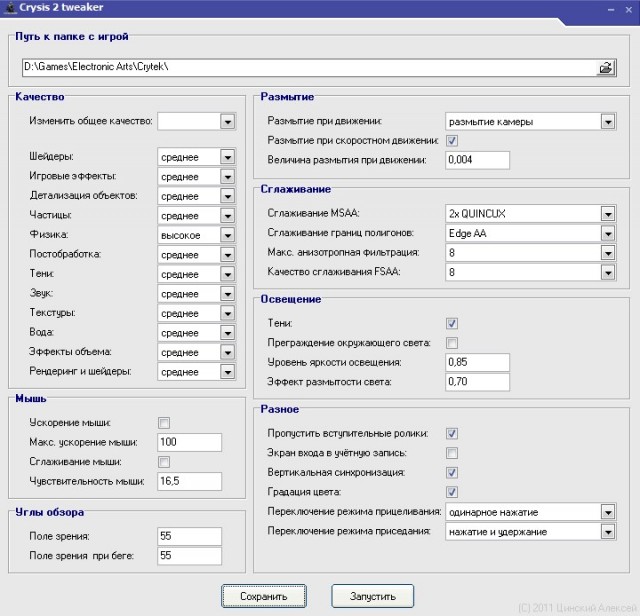This screenshot has height=616, width=640.
Task: Expand the Сглаживание MSAA dropdown
Action: tap(607, 213)
